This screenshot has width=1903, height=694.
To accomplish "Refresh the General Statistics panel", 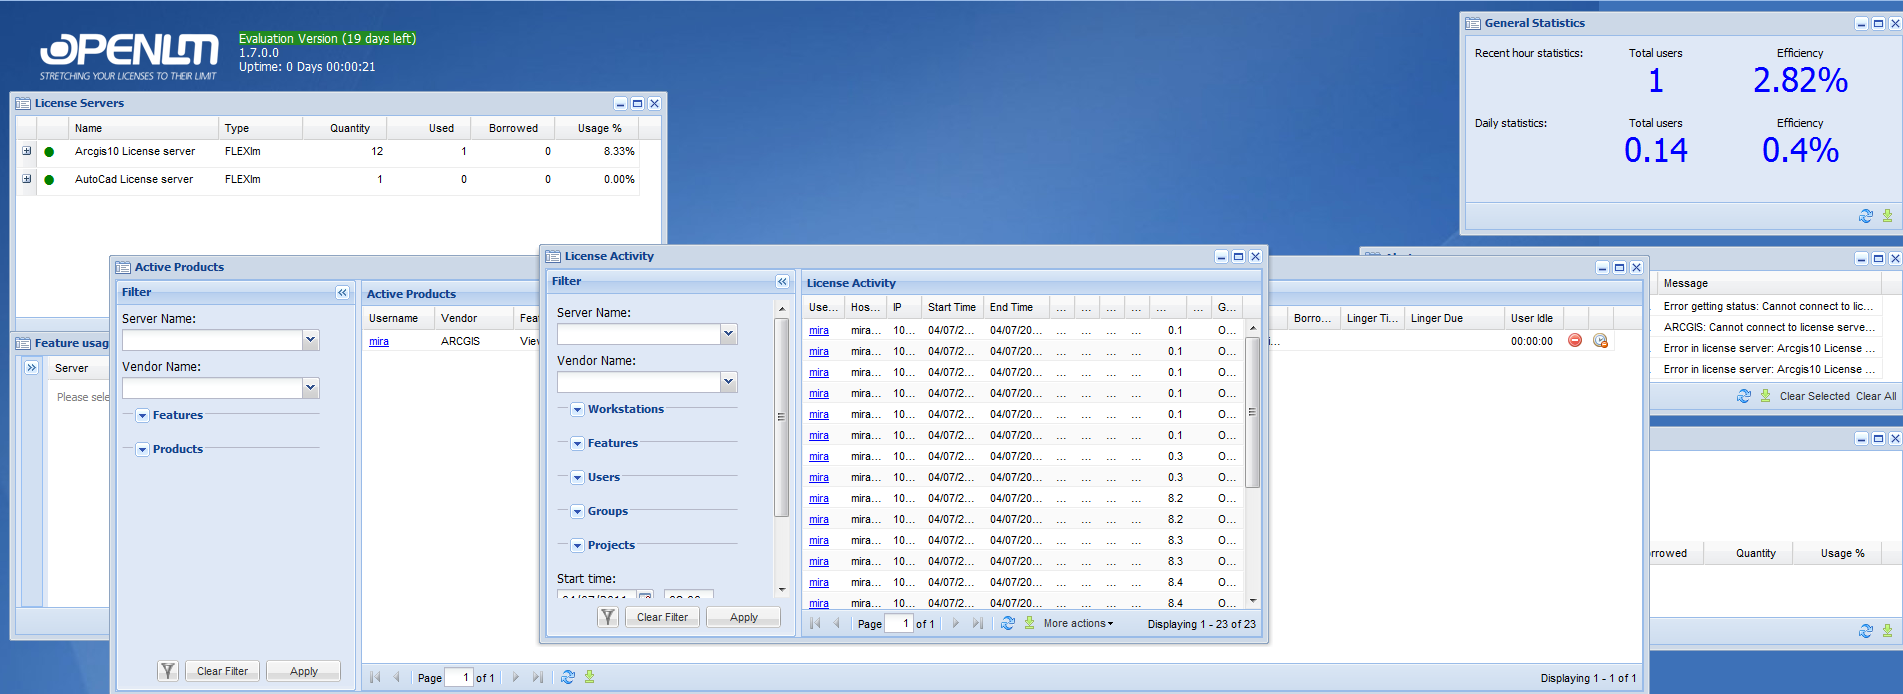I will 1865,216.
